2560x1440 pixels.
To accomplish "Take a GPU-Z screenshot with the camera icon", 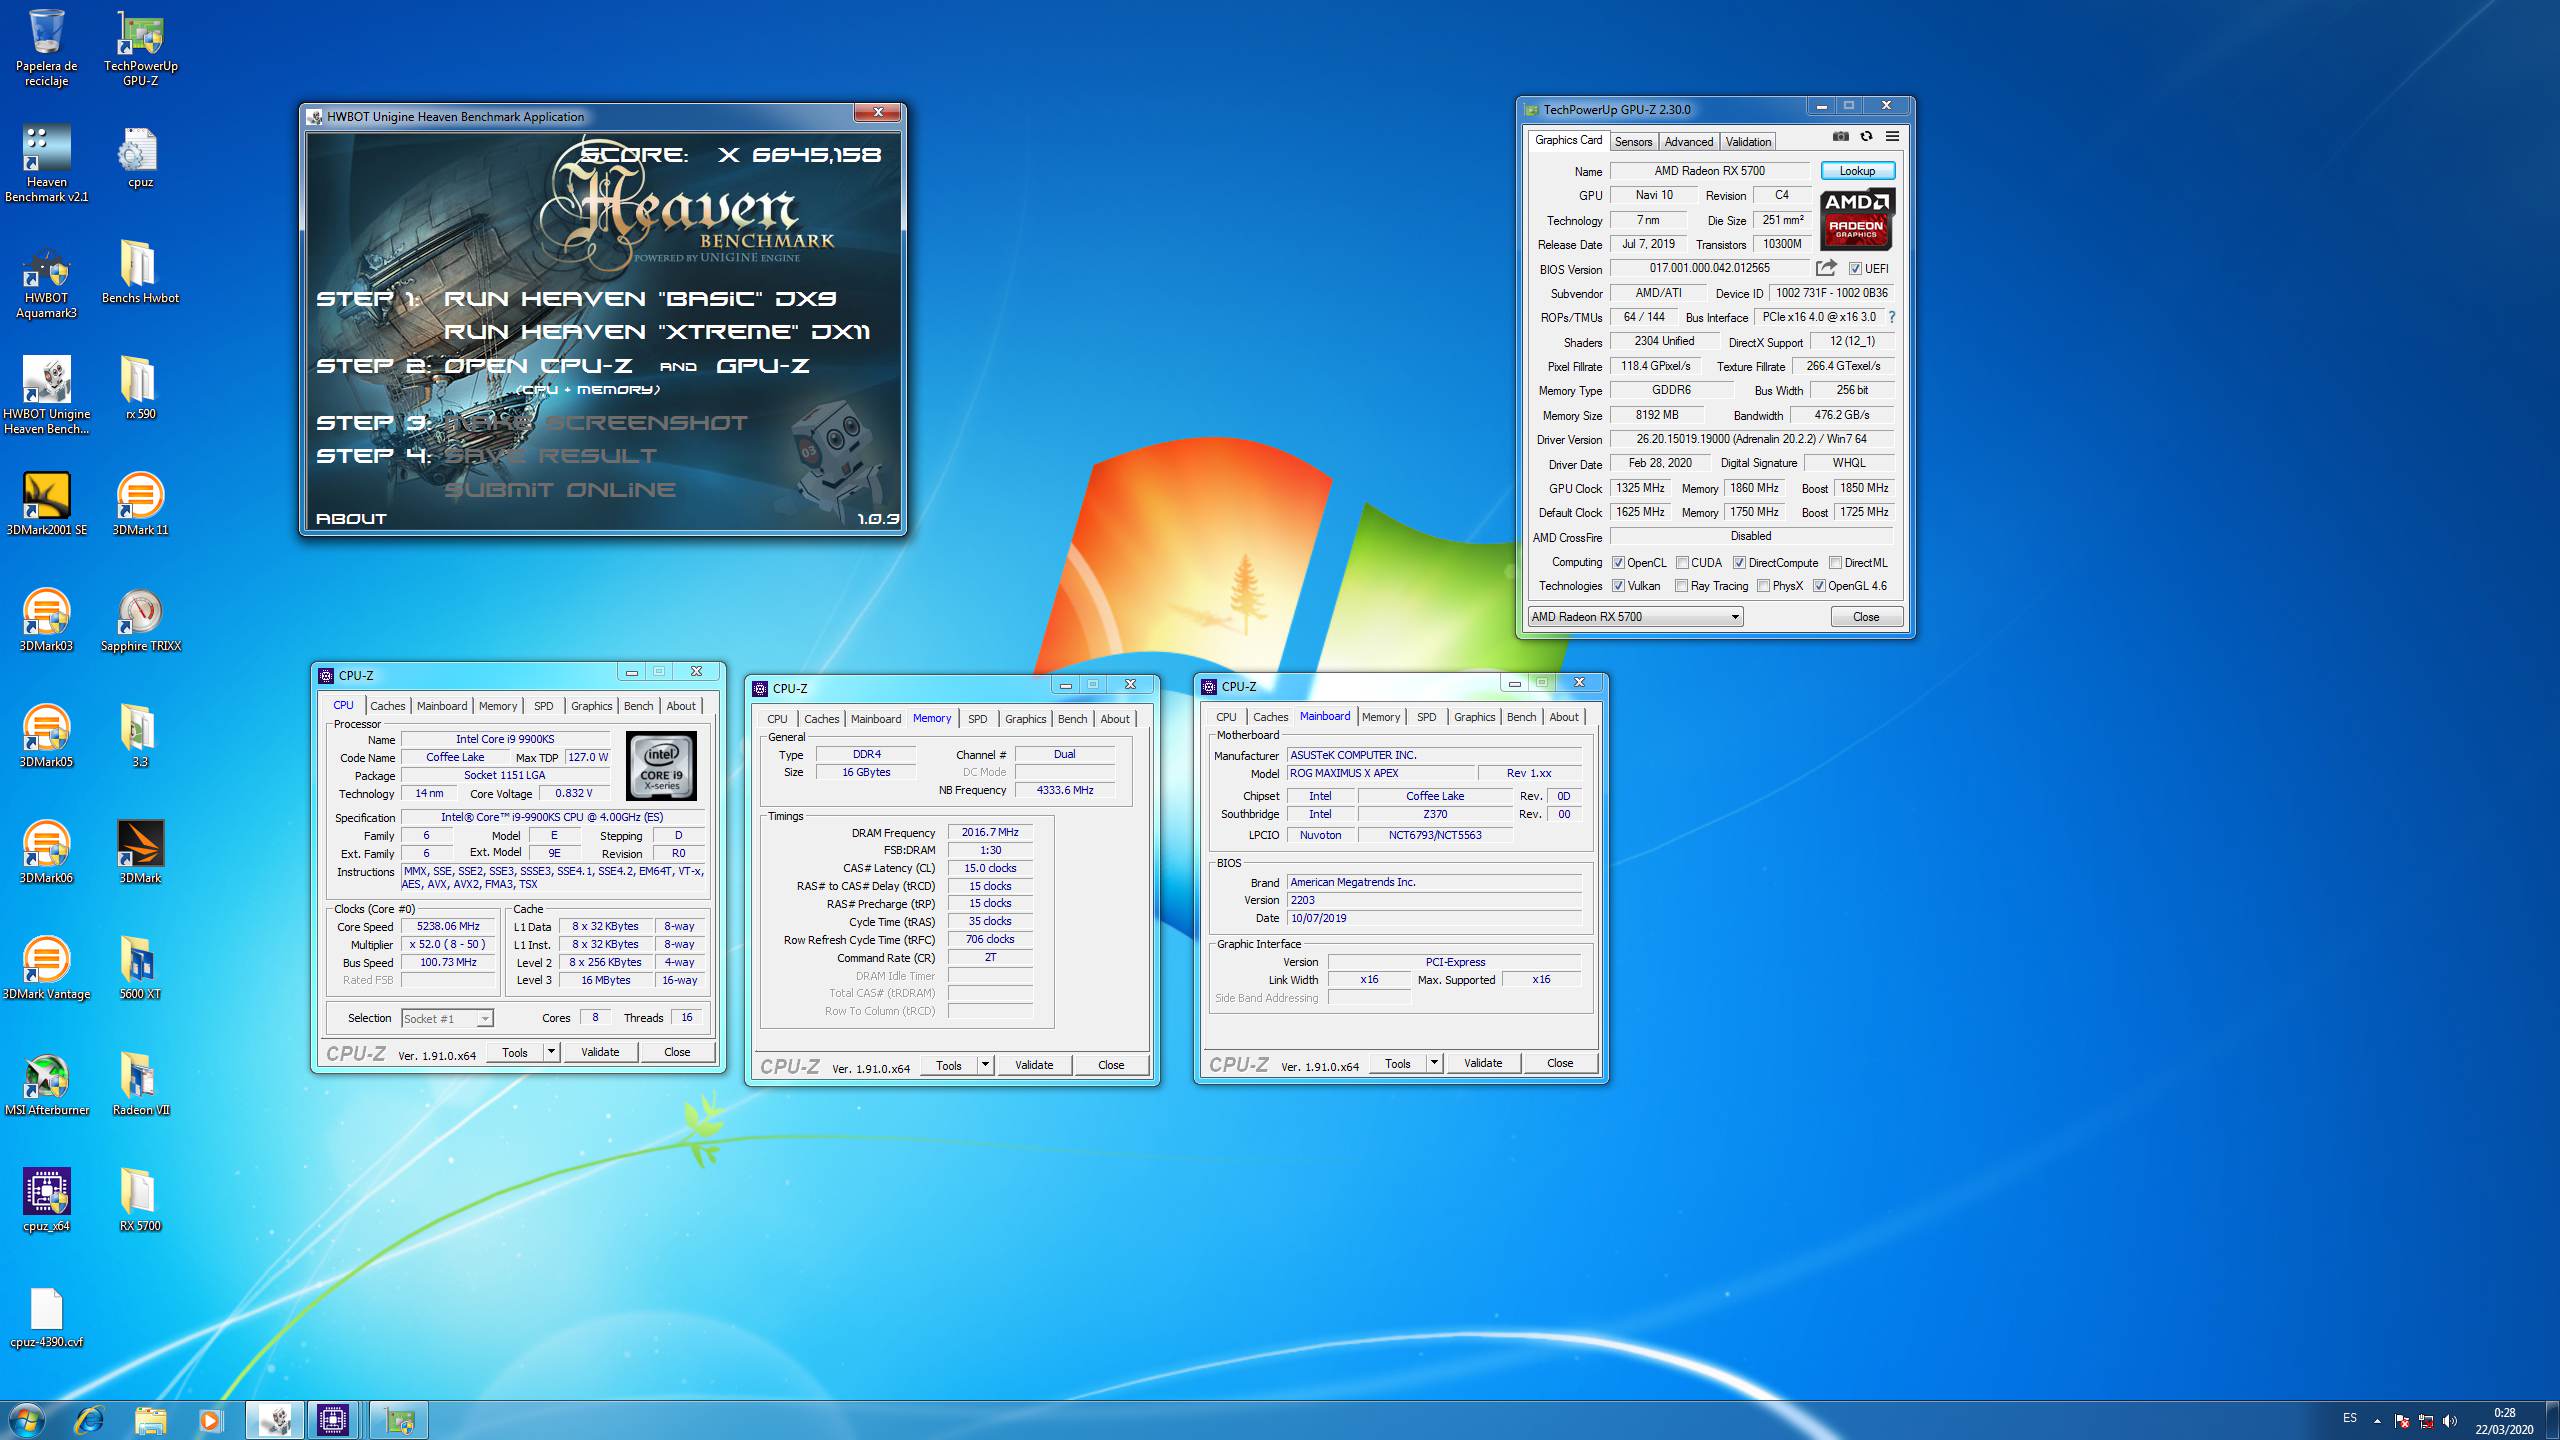I will (x=1840, y=136).
